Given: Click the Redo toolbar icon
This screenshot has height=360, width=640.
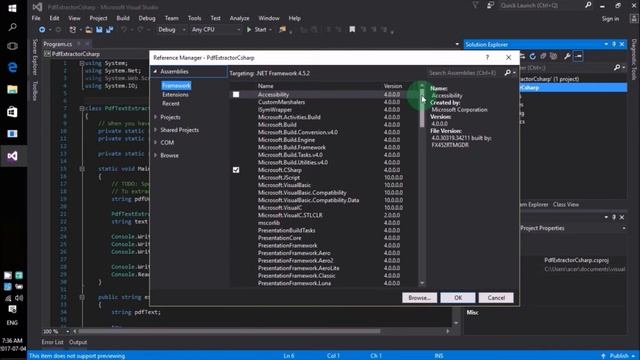Looking at the screenshot, I should coord(140,29).
